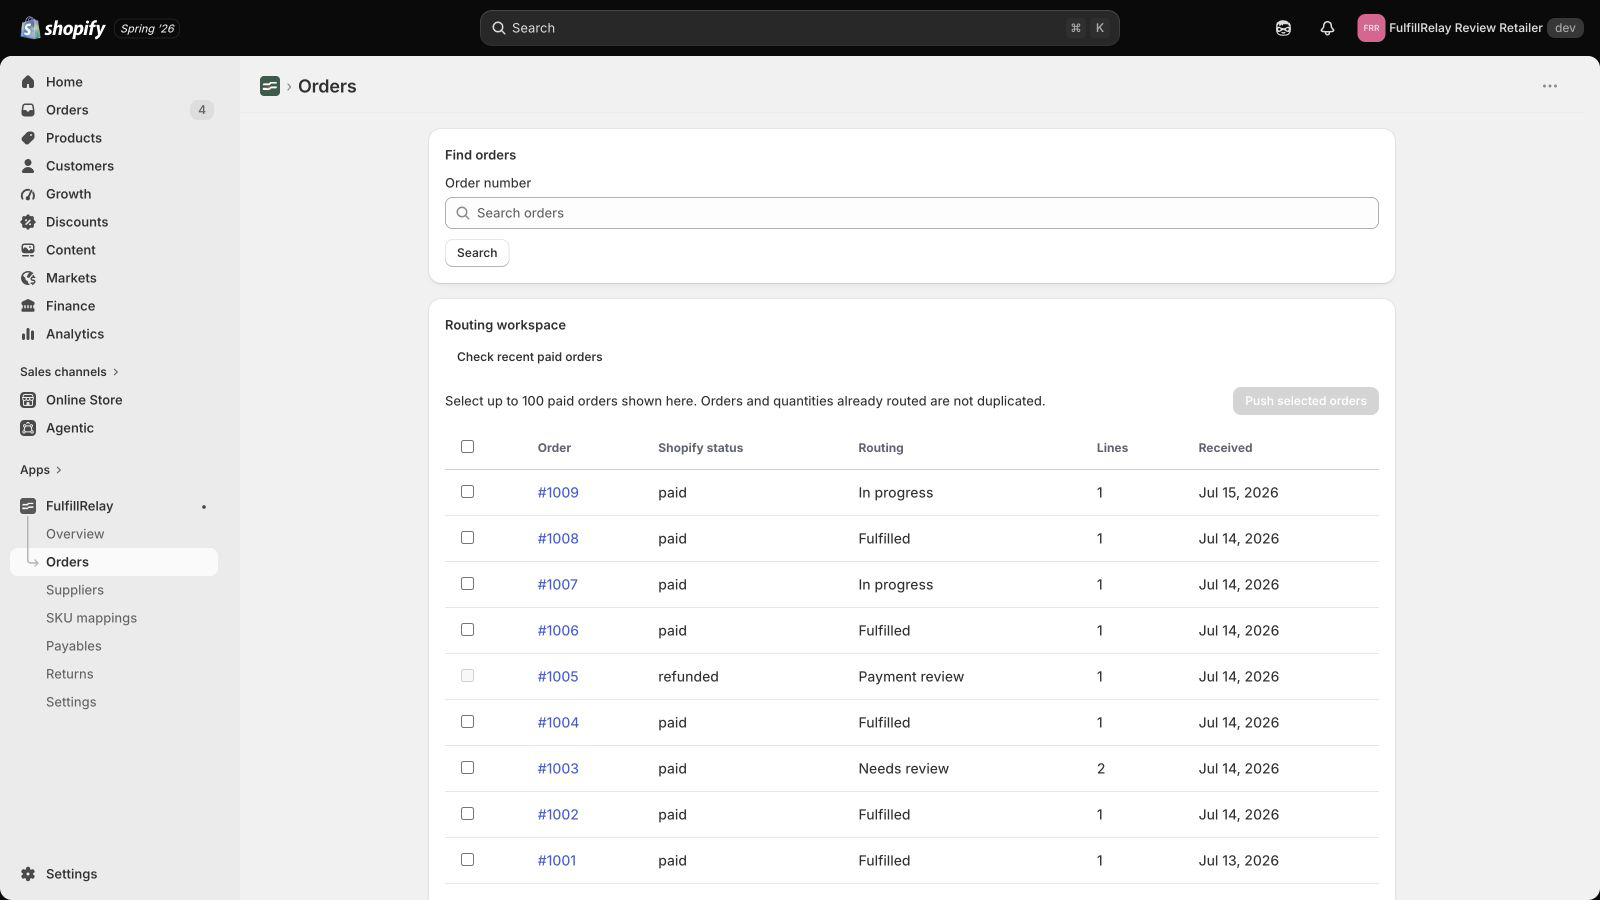Open order #1003 link
Viewport: 1600px width, 900px height.
tap(558, 769)
